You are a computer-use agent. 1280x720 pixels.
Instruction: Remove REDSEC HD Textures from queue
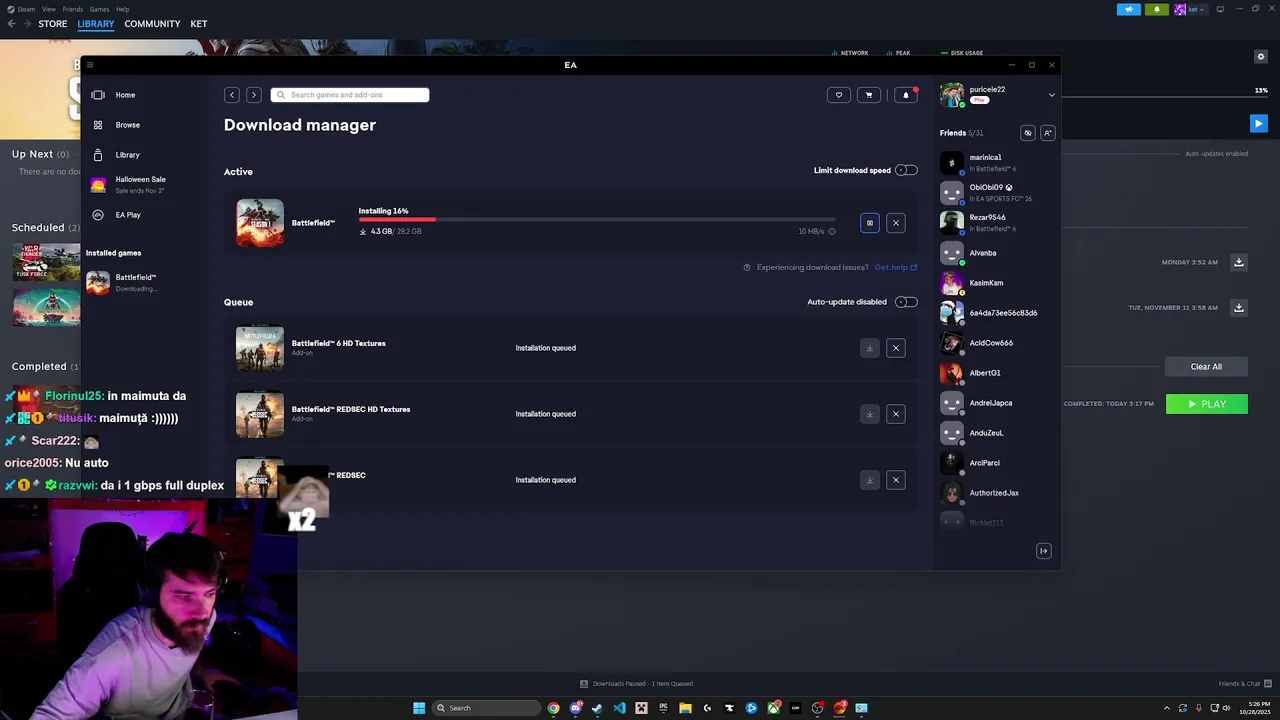tap(896, 414)
